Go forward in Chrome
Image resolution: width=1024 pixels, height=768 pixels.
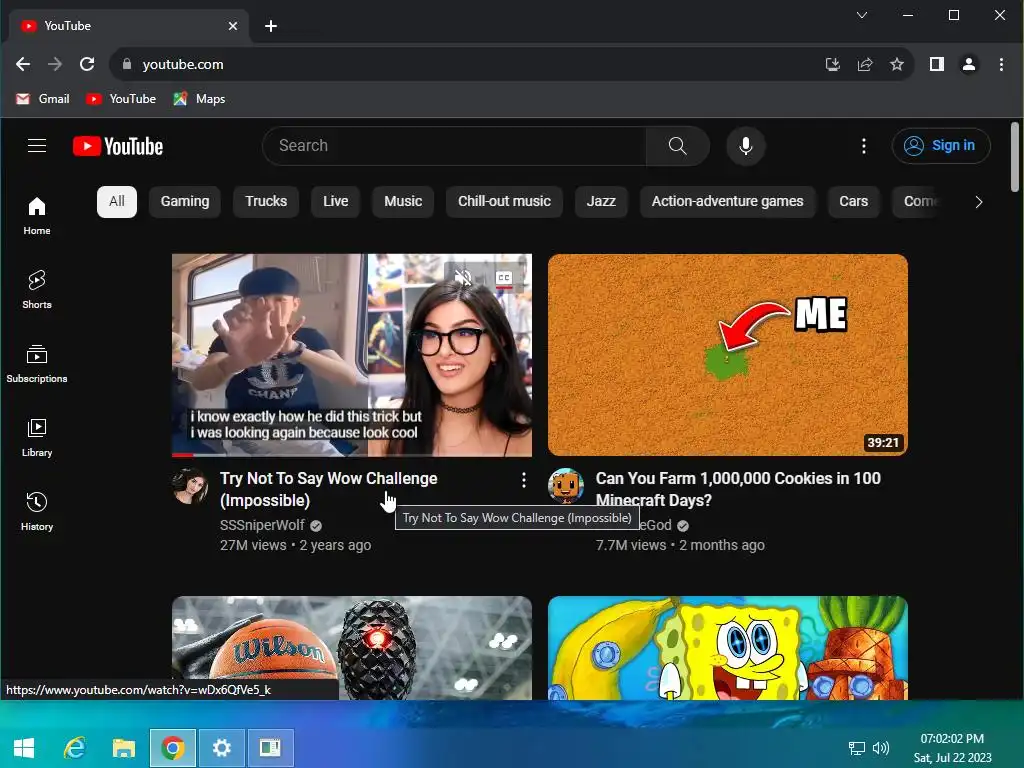(55, 64)
